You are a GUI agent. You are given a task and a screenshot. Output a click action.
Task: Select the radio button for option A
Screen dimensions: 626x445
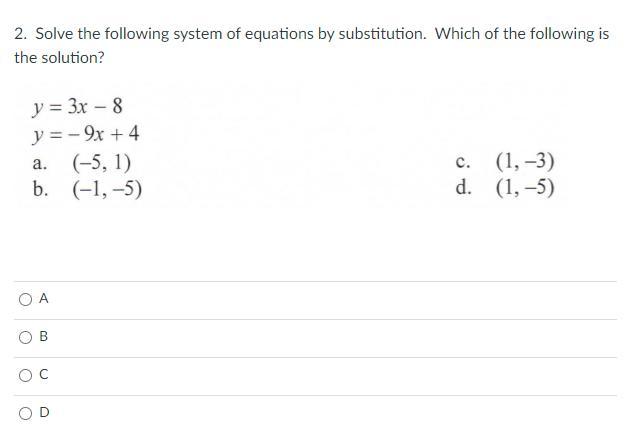pyautogui.click(x=25, y=299)
